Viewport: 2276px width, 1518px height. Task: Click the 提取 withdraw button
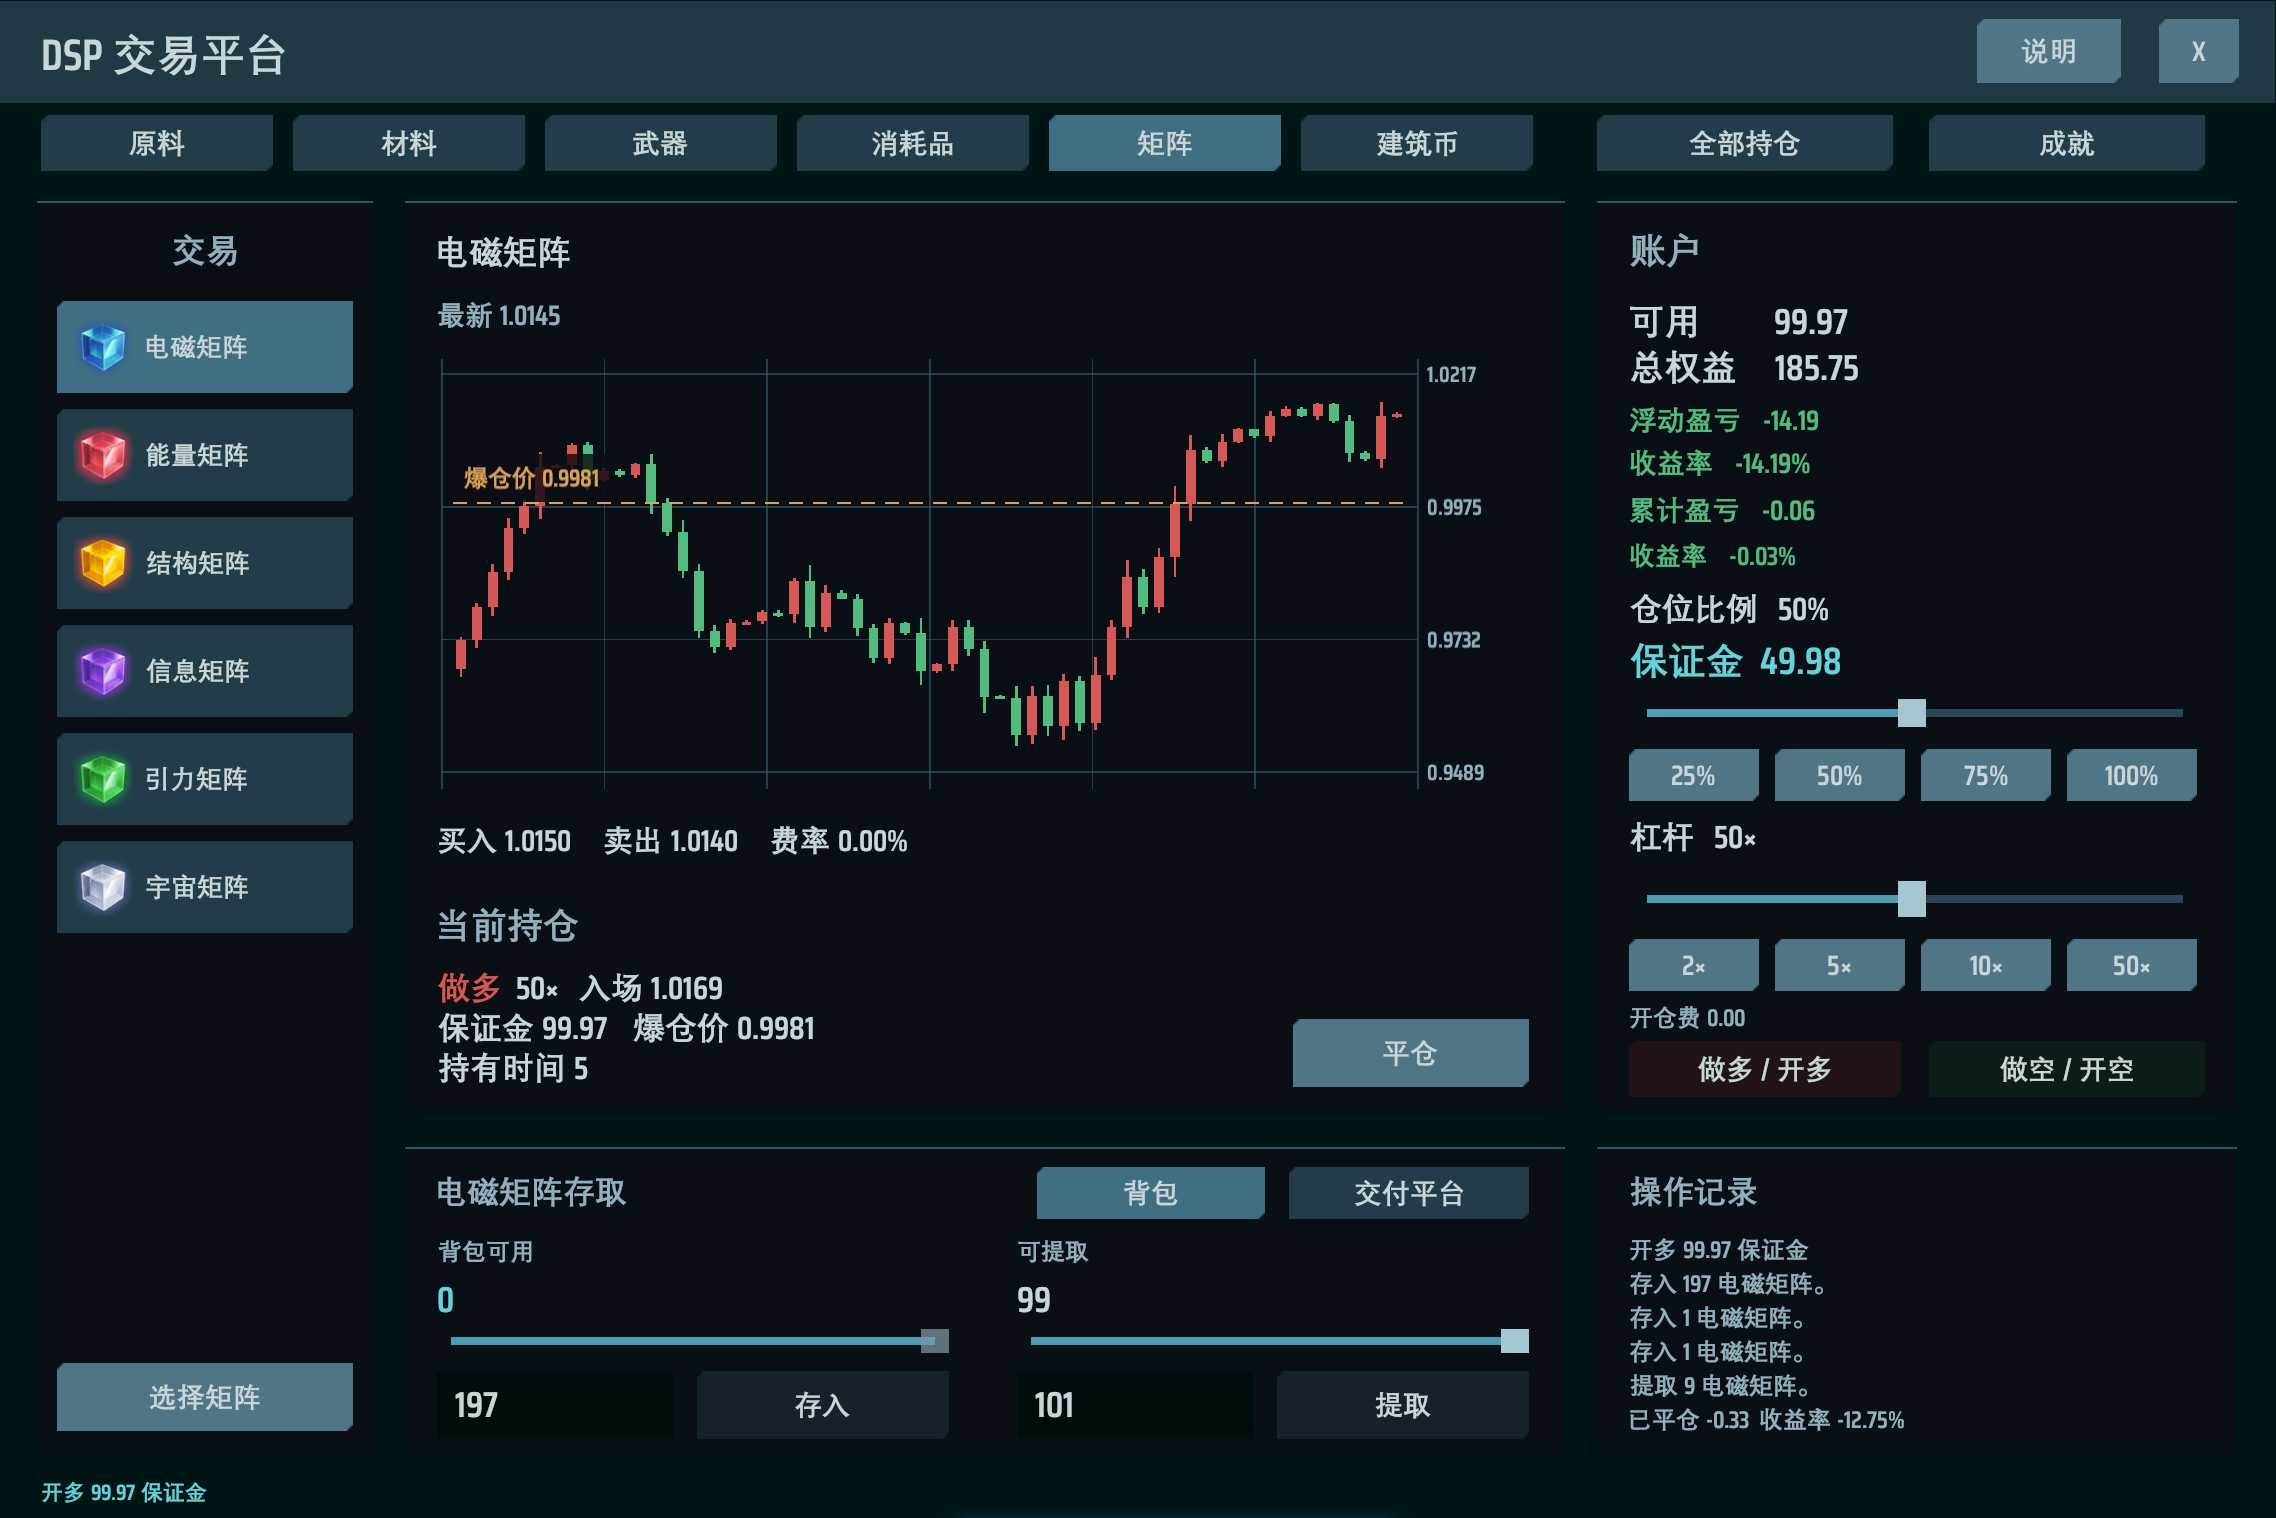[1403, 1405]
